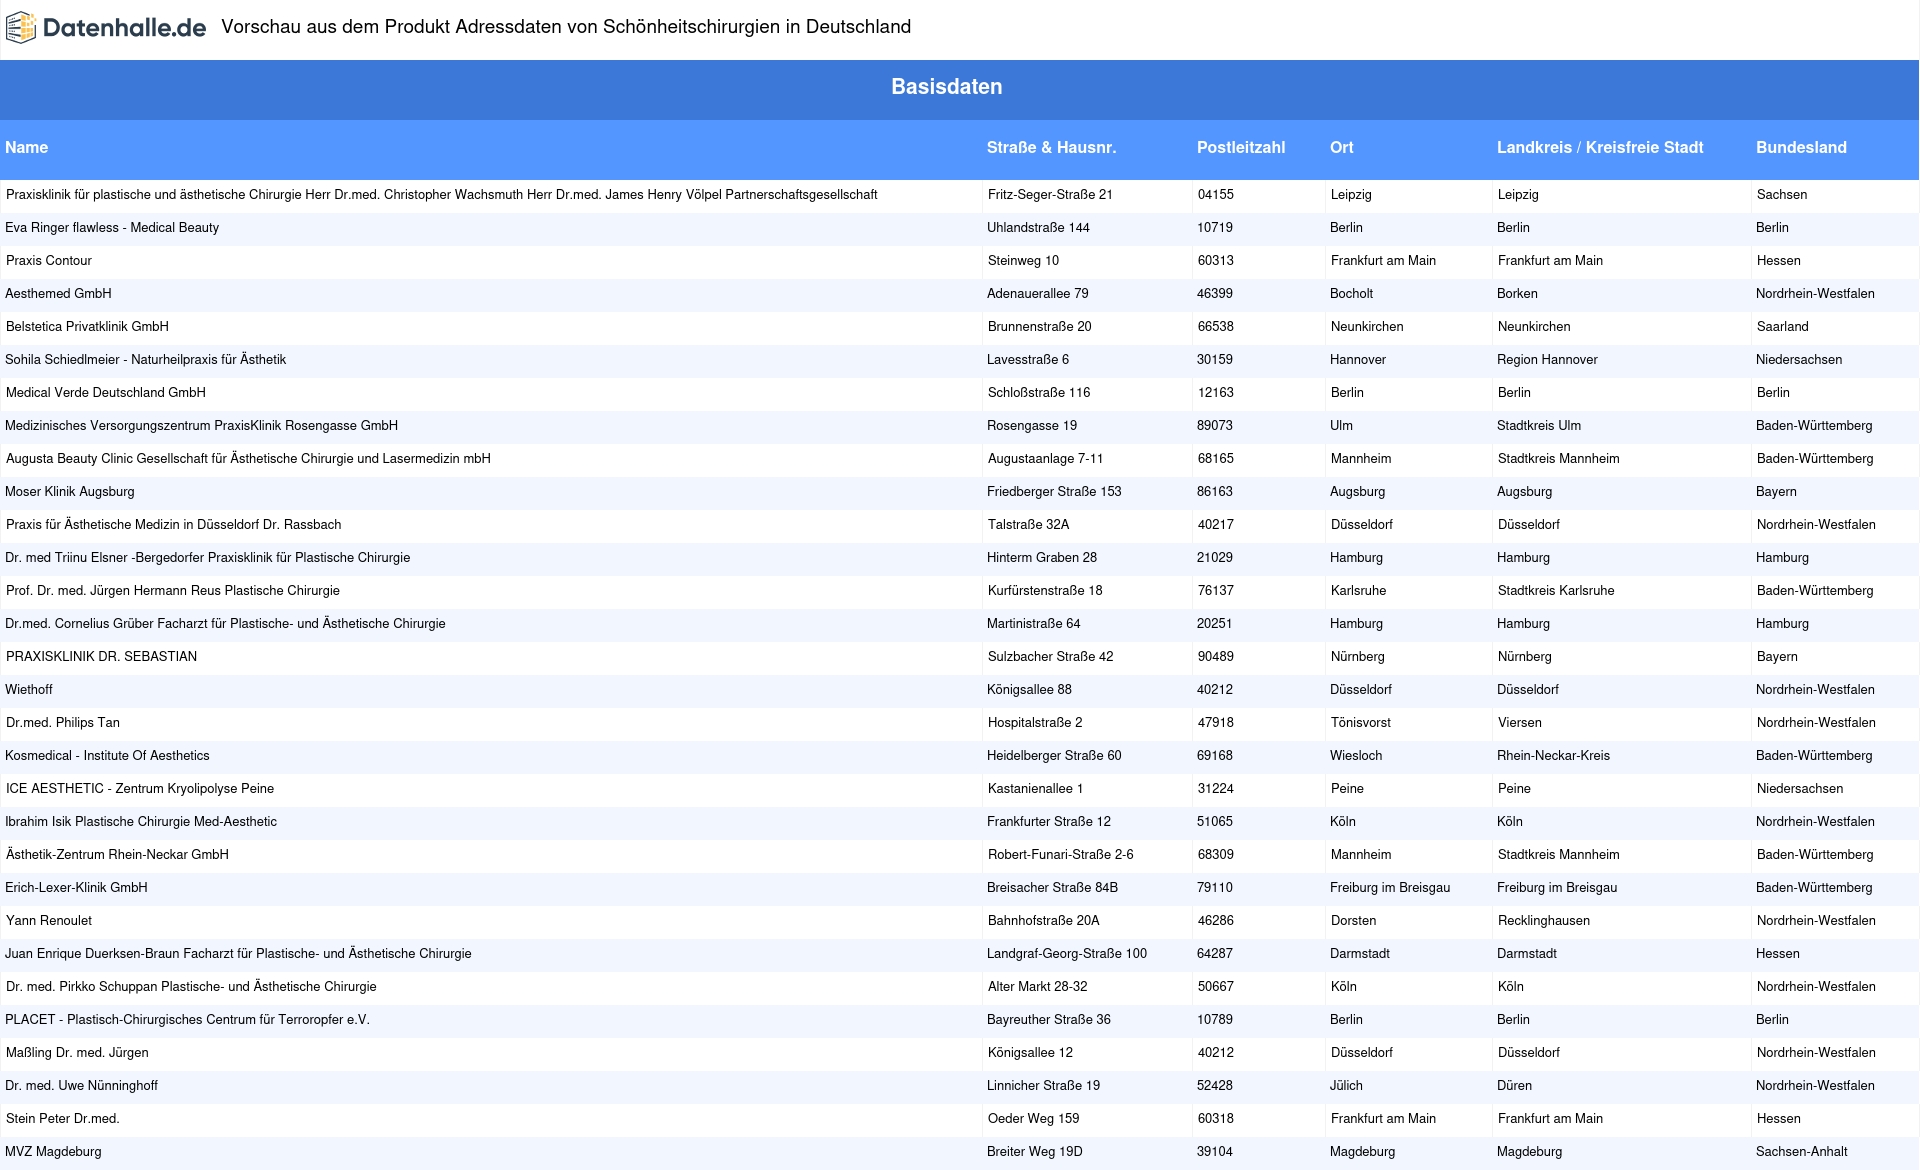Click the Hinterm Graben 28 cell

1042,558
